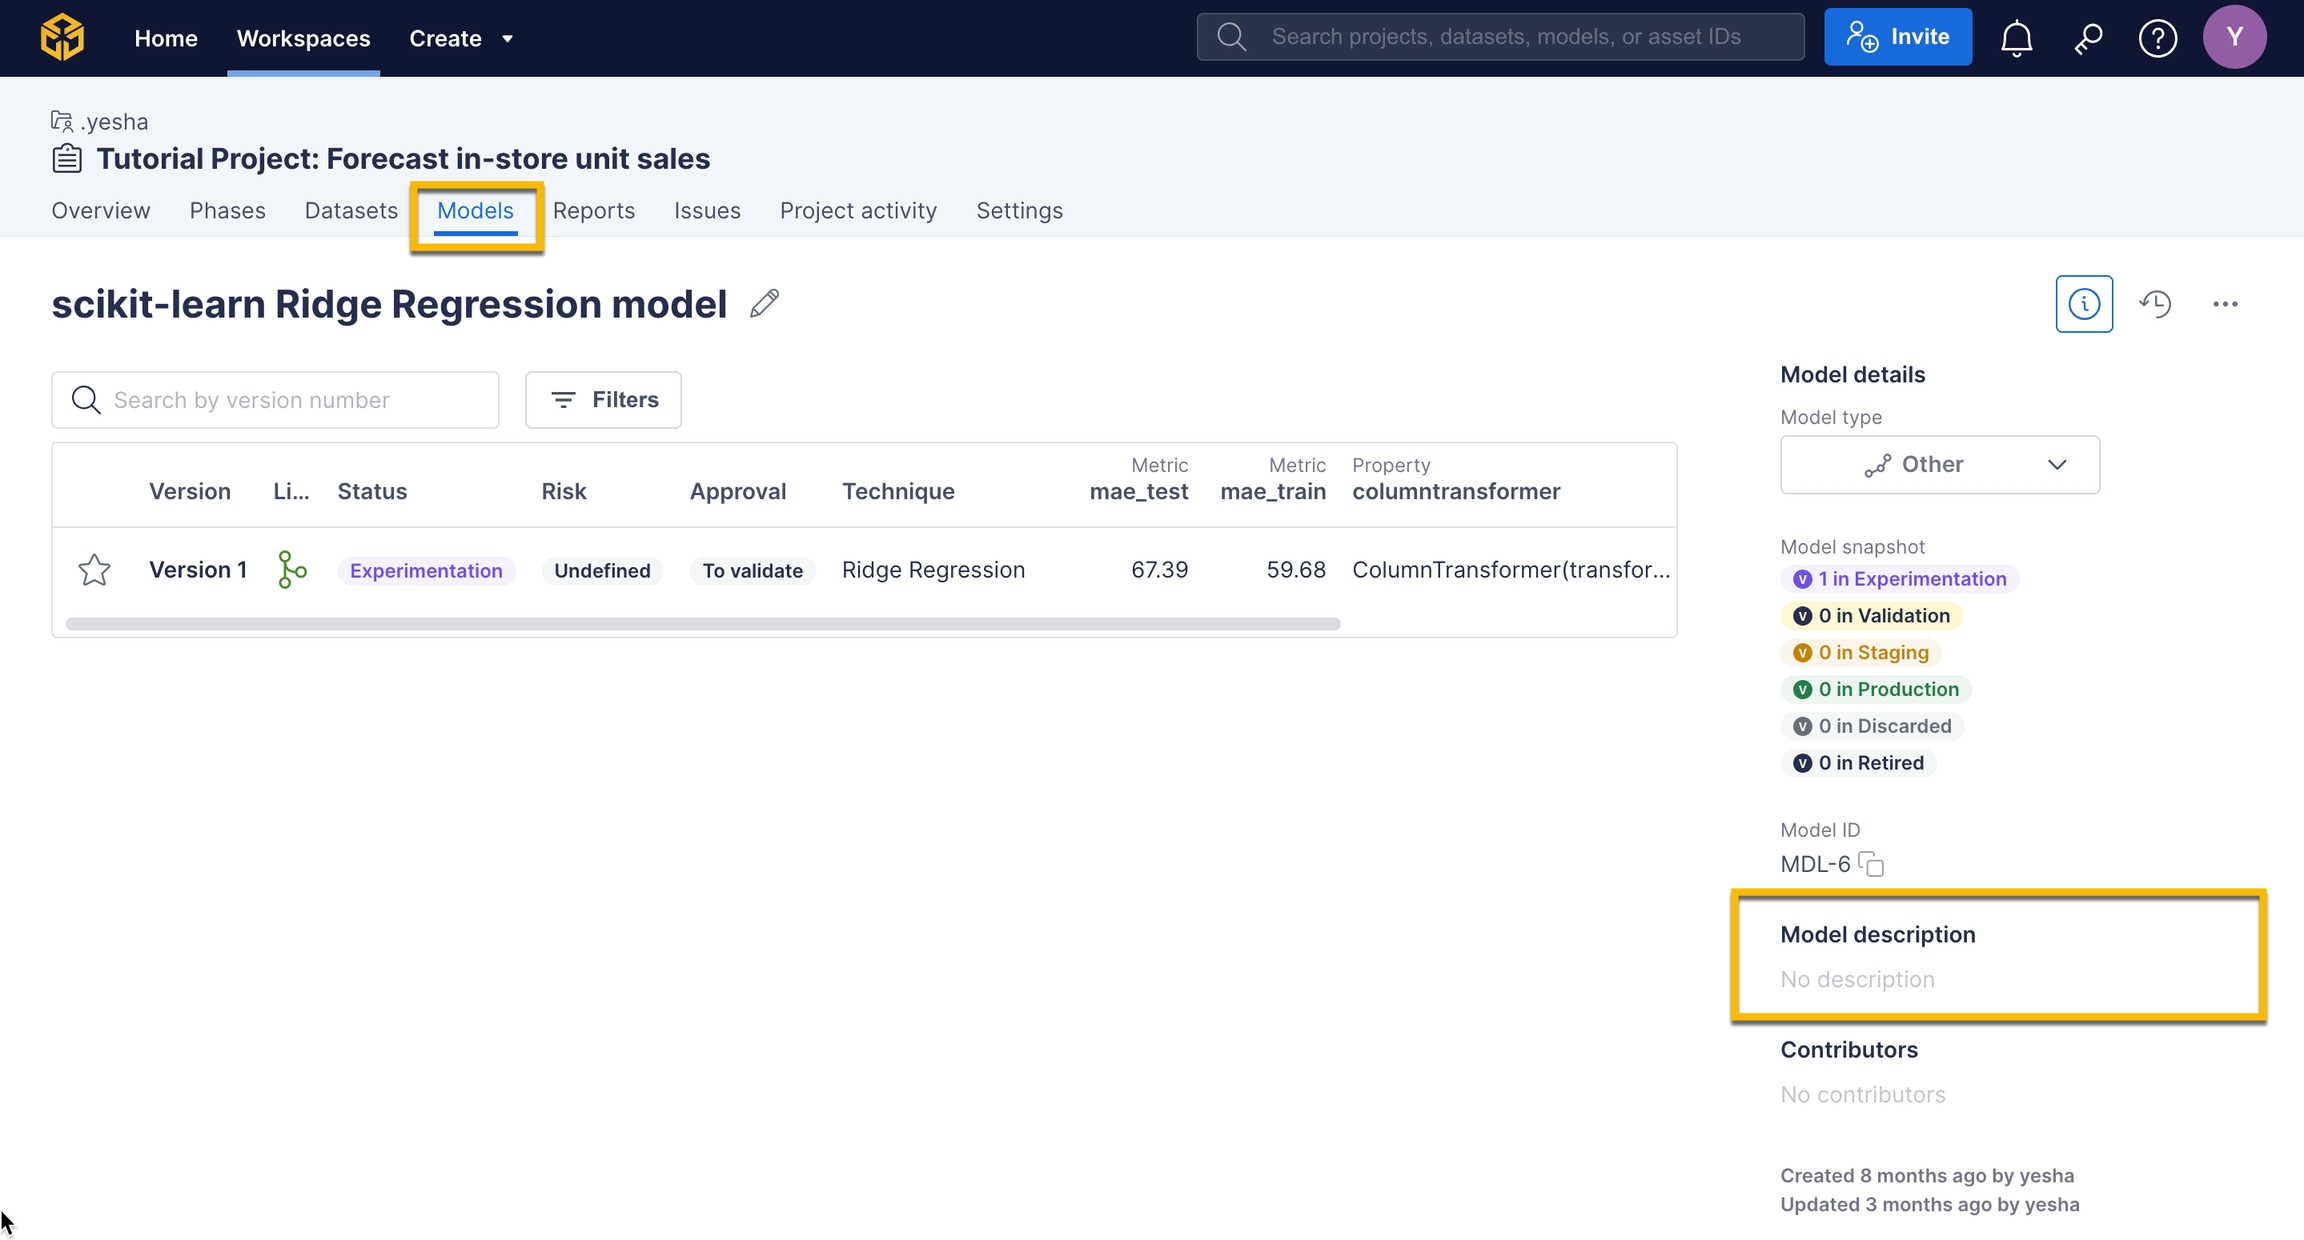Click the Invite button
Screen dimensions: 2304x1240
[1897, 37]
